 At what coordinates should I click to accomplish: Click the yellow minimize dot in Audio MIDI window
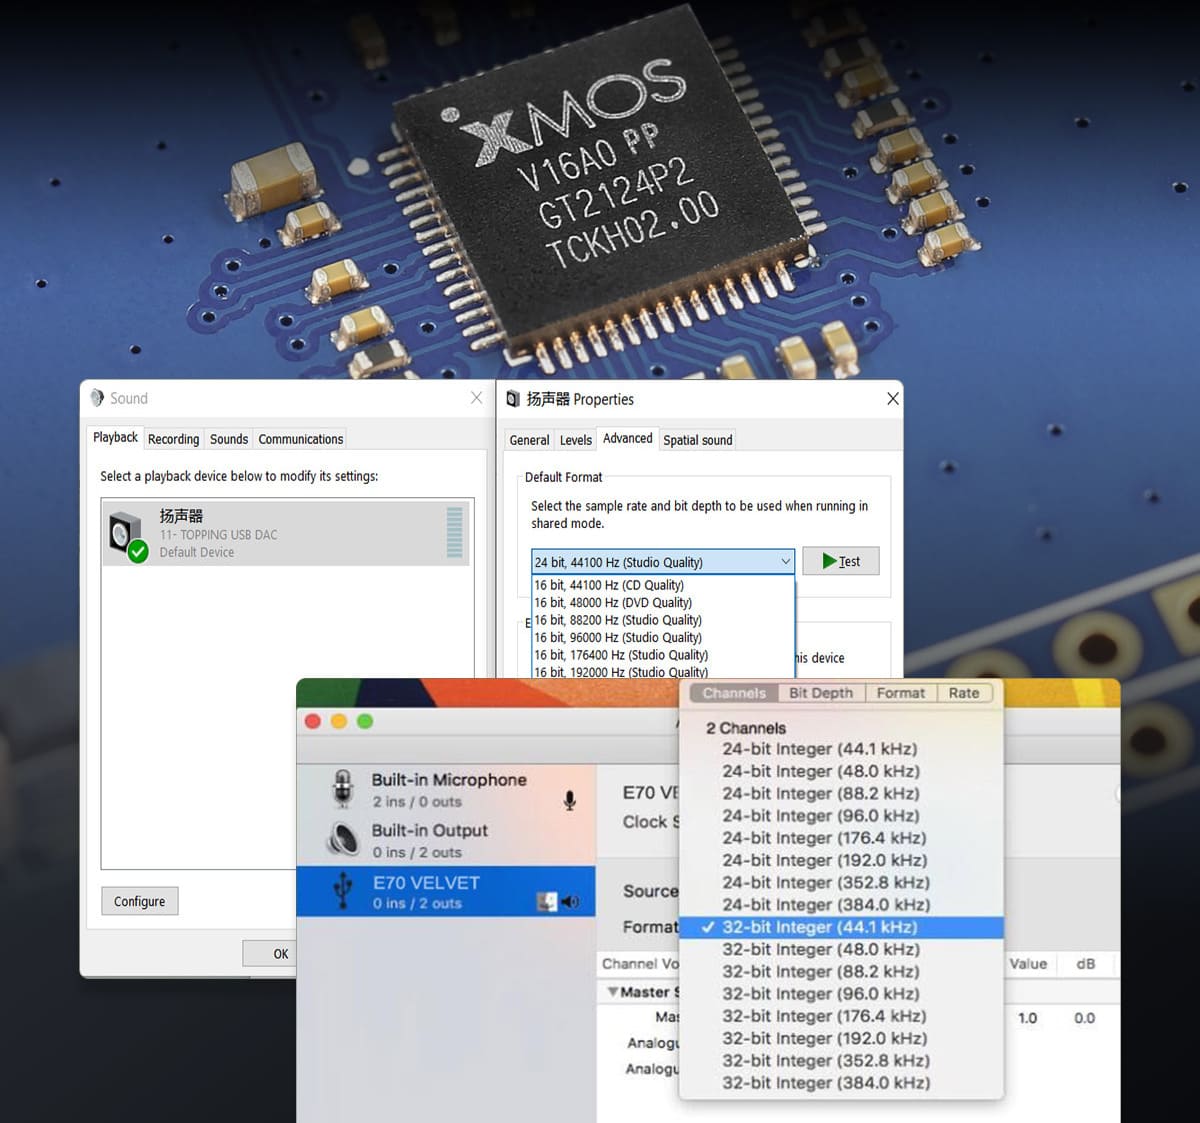tap(339, 721)
